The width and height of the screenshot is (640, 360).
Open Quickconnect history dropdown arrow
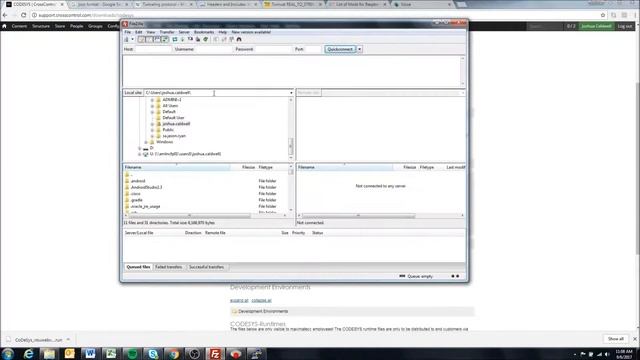[x=360, y=49]
